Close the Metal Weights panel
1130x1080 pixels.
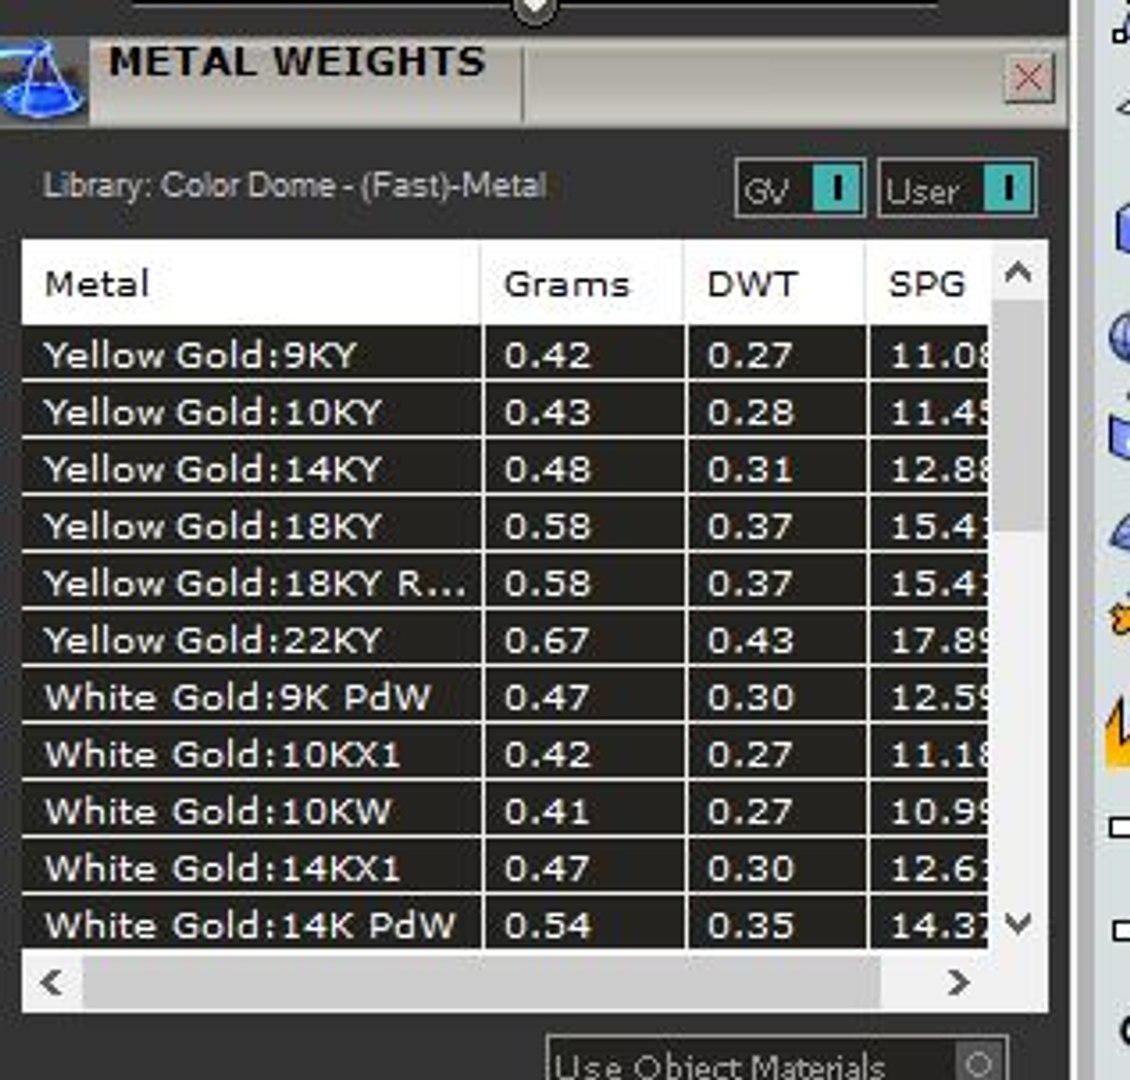(x=1028, y=77)
